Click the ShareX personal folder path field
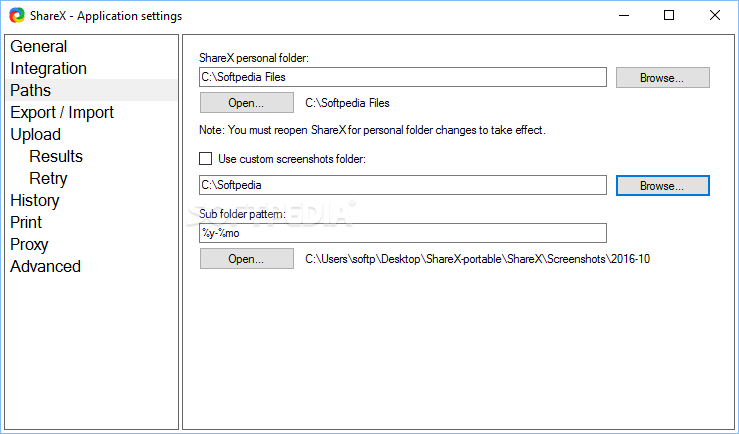This screenshot has width=739, height=434. (402, 77)
